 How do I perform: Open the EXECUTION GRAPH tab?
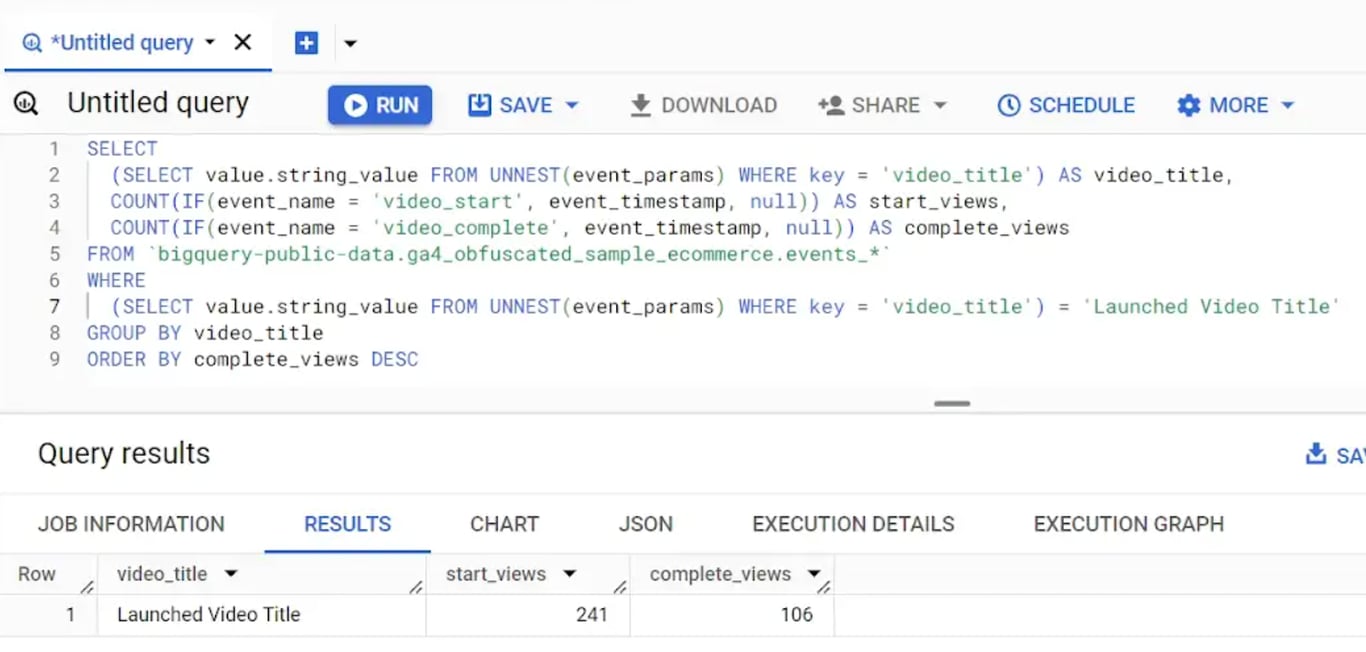[x=1128, y=524]
